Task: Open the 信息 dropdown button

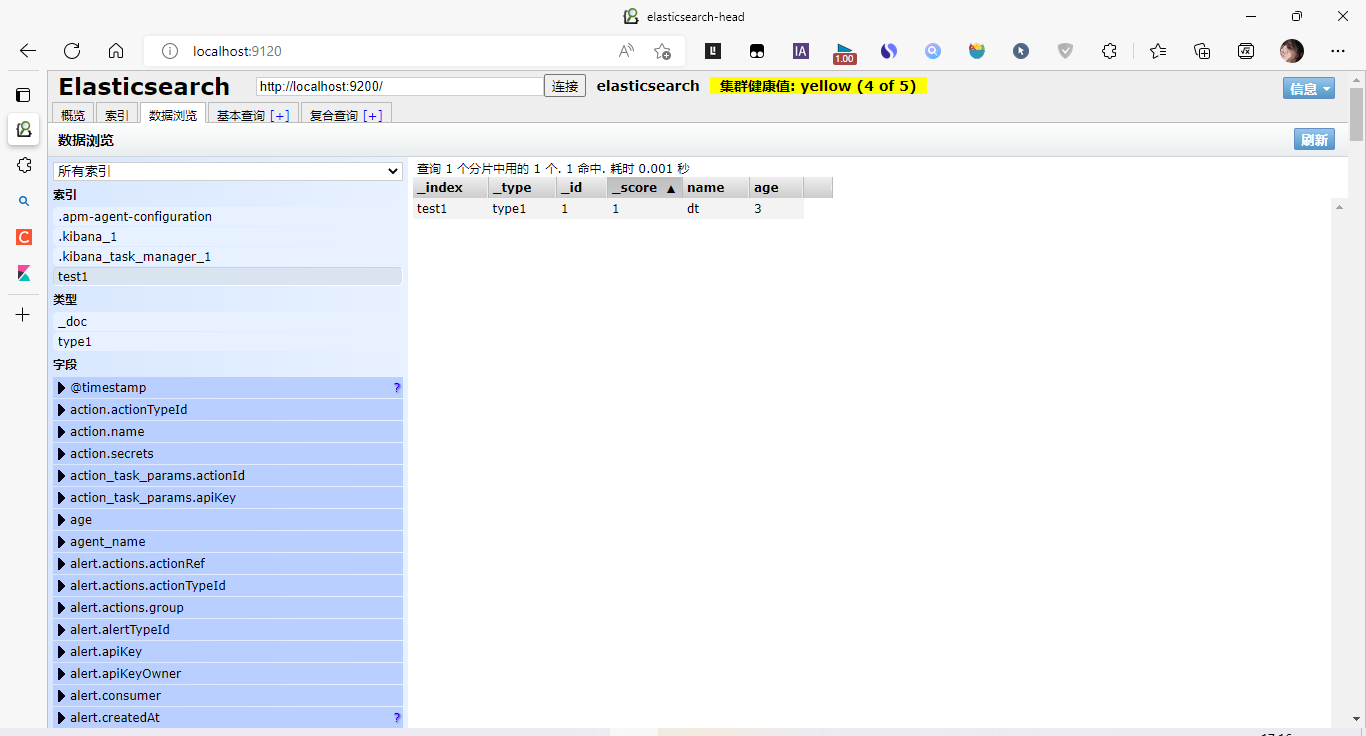Action: pos(1309,88)
